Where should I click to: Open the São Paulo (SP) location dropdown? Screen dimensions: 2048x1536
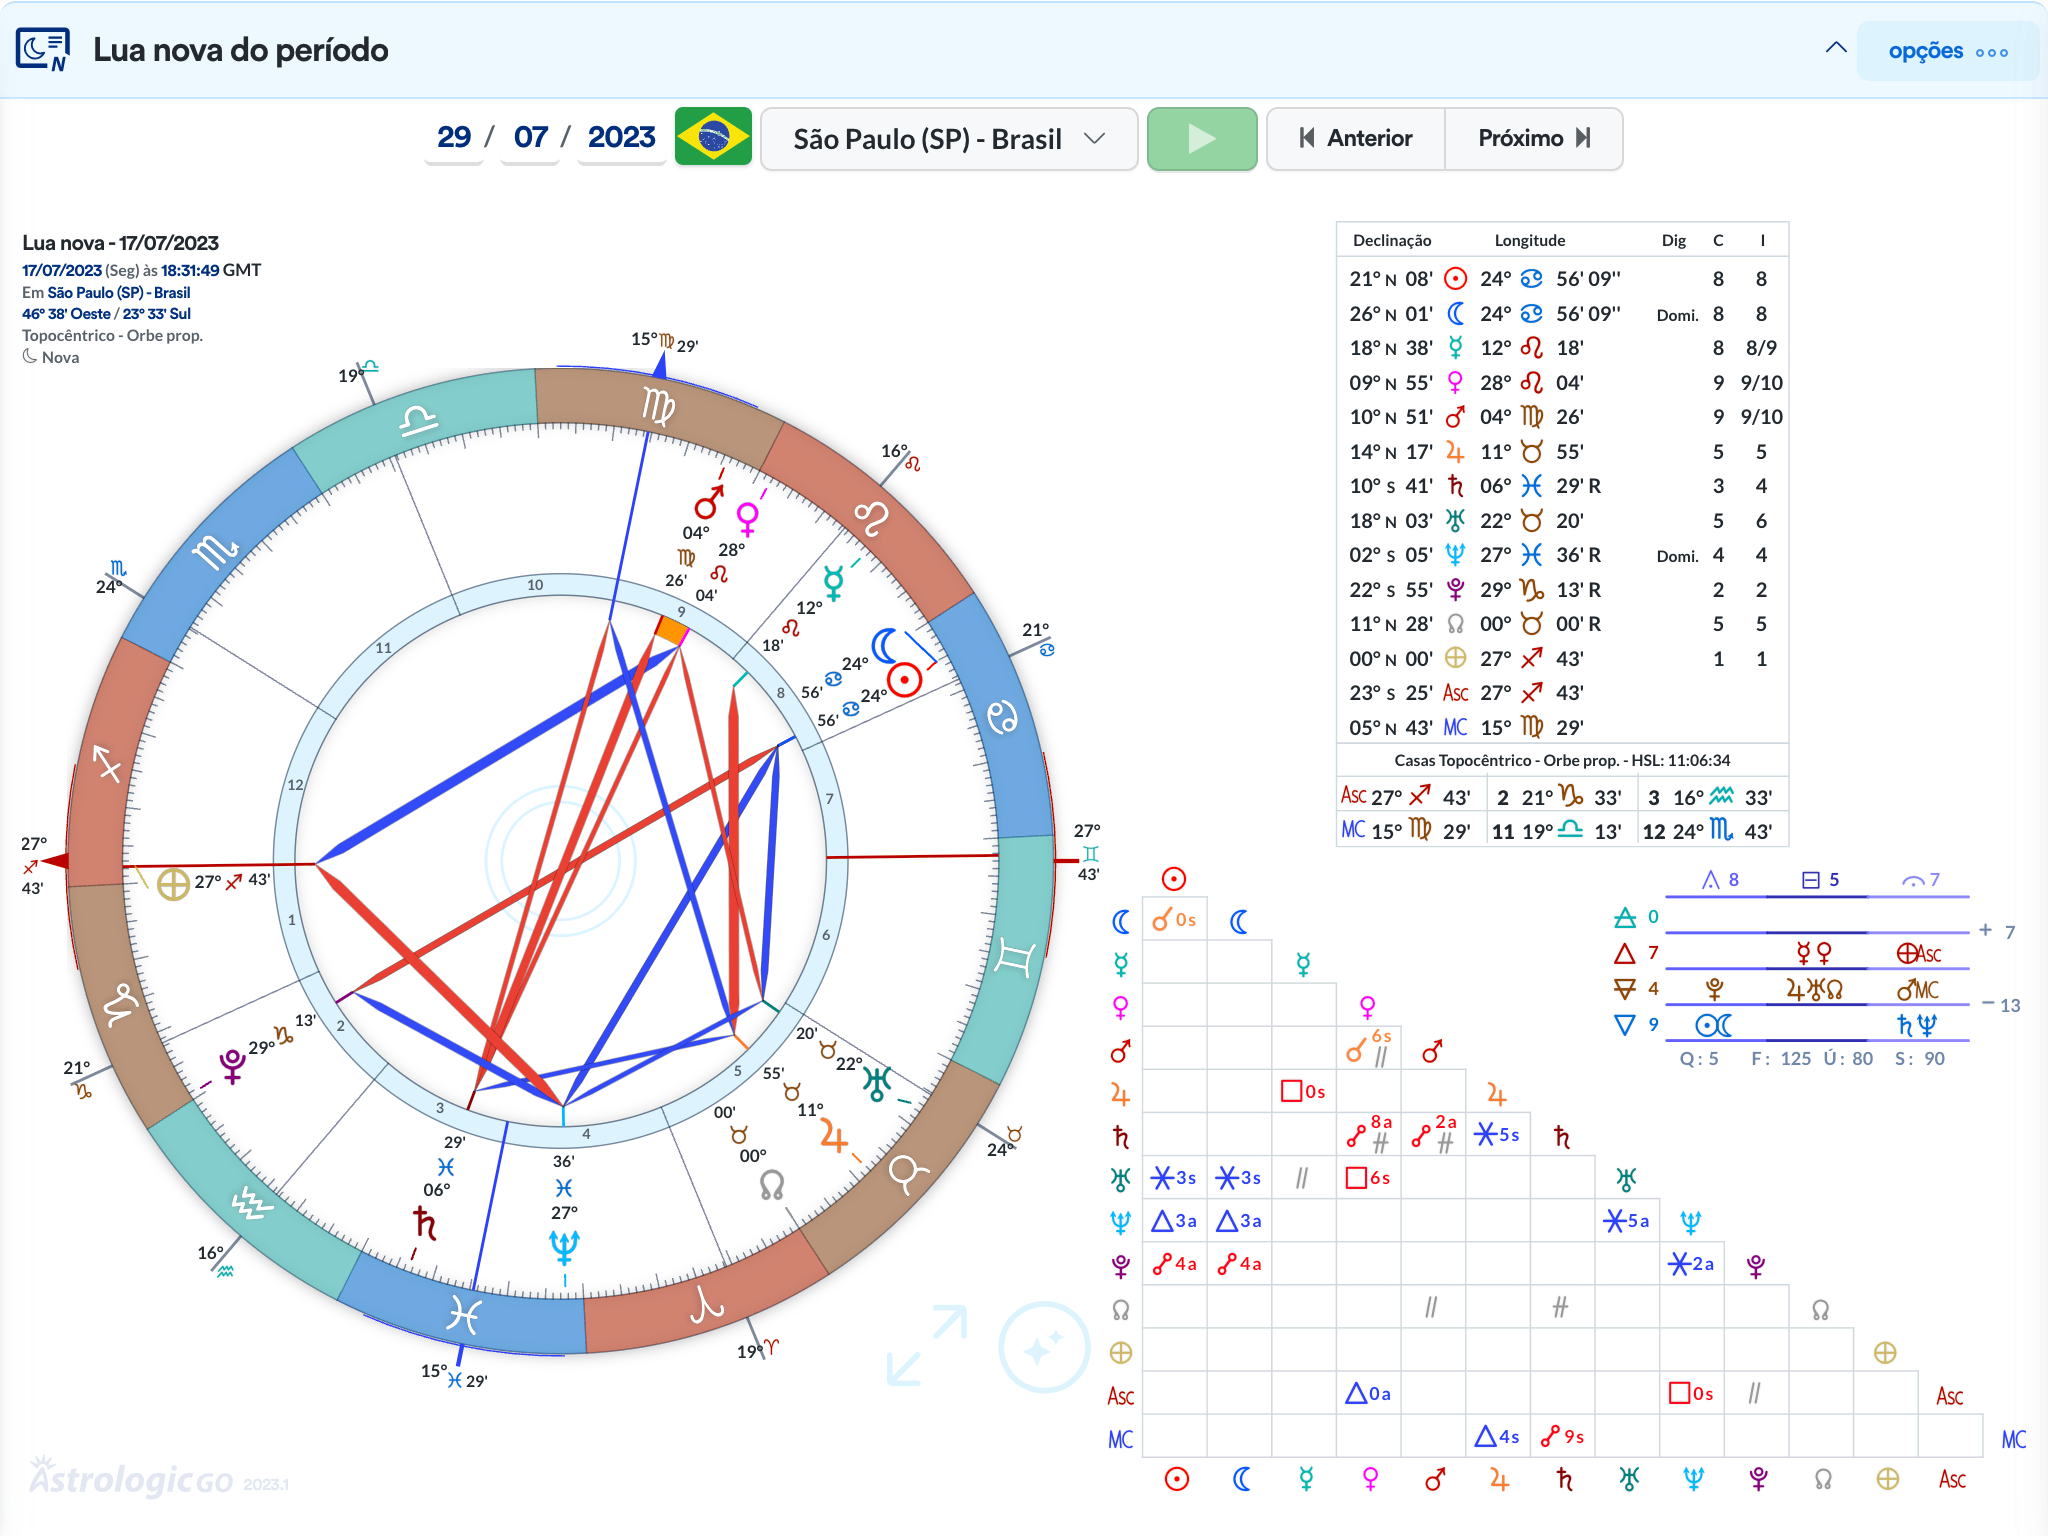coord(949,139)
